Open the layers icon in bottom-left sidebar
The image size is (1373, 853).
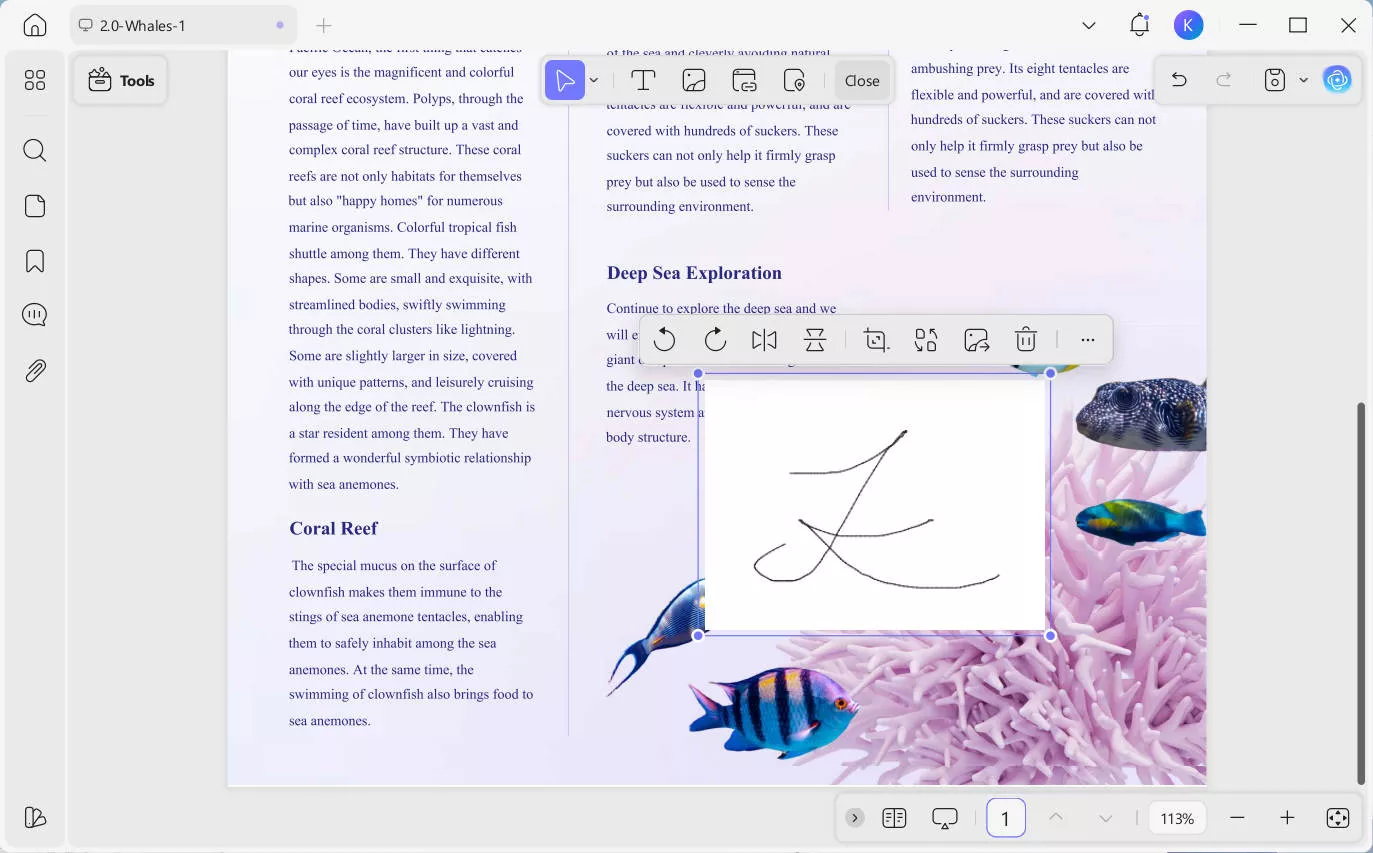[35, 817]
